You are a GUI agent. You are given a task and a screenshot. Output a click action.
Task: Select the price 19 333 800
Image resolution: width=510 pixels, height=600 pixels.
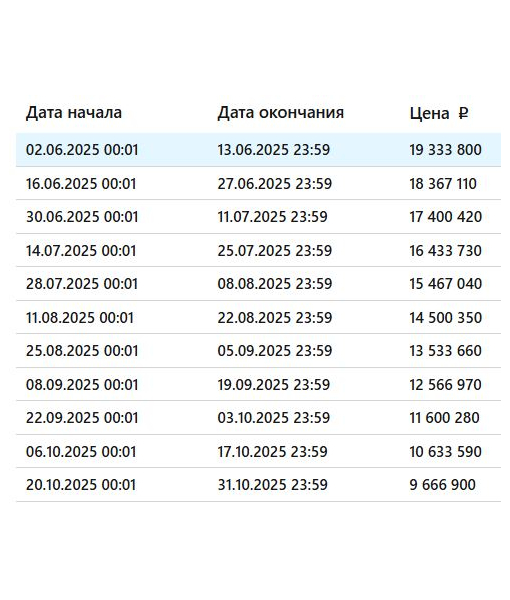pyautogui.click(x=445, y=150)
